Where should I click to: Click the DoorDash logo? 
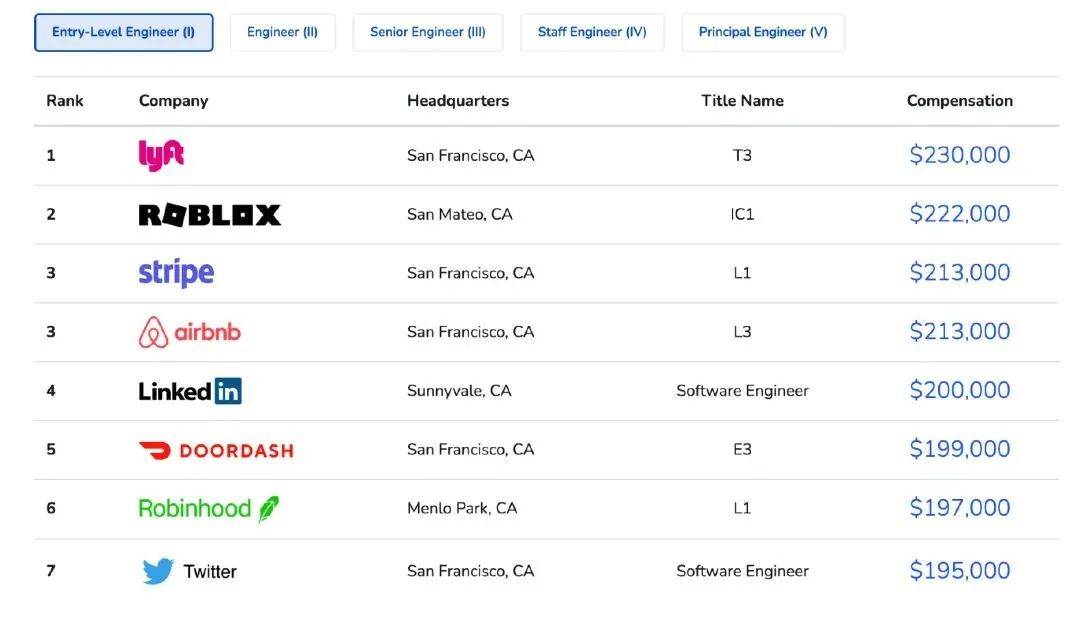click(215, 450)
